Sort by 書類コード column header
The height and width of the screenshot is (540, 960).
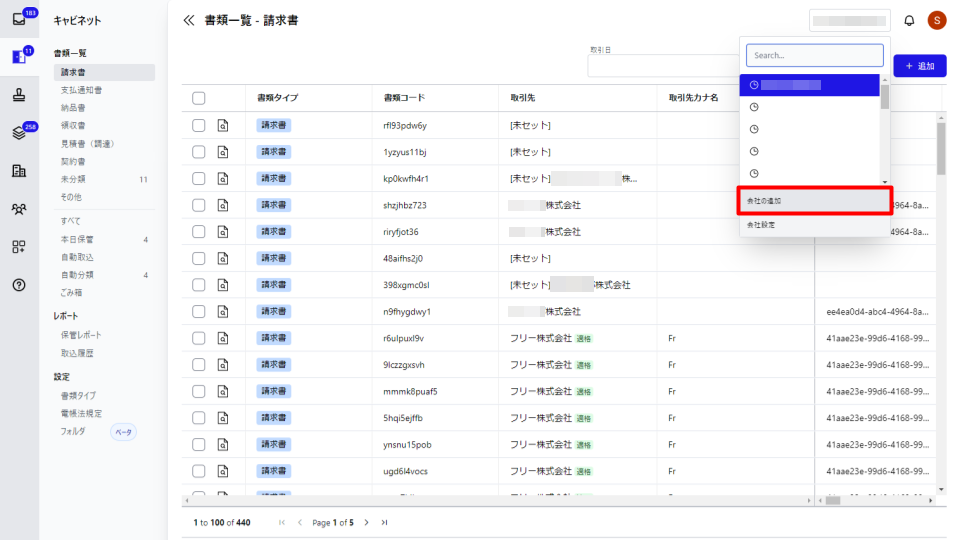coord(404,97)
